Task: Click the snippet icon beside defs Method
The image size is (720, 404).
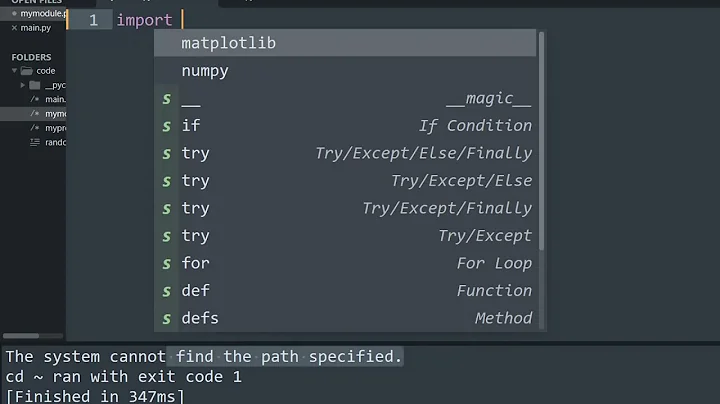Action: (167, 319)
